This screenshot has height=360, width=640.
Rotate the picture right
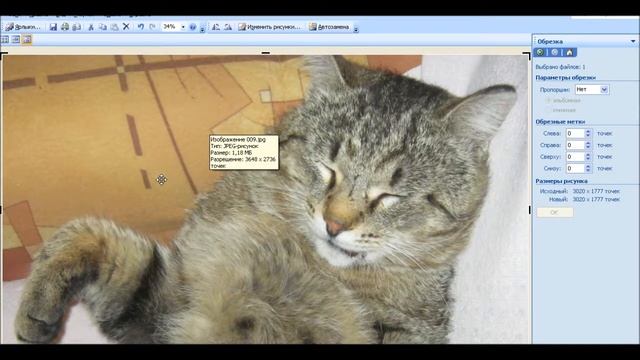[228, 27]
